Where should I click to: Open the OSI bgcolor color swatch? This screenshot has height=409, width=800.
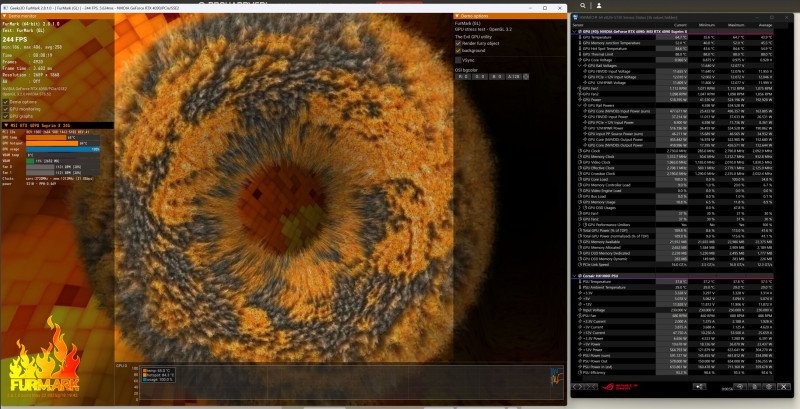pos(526,76)
